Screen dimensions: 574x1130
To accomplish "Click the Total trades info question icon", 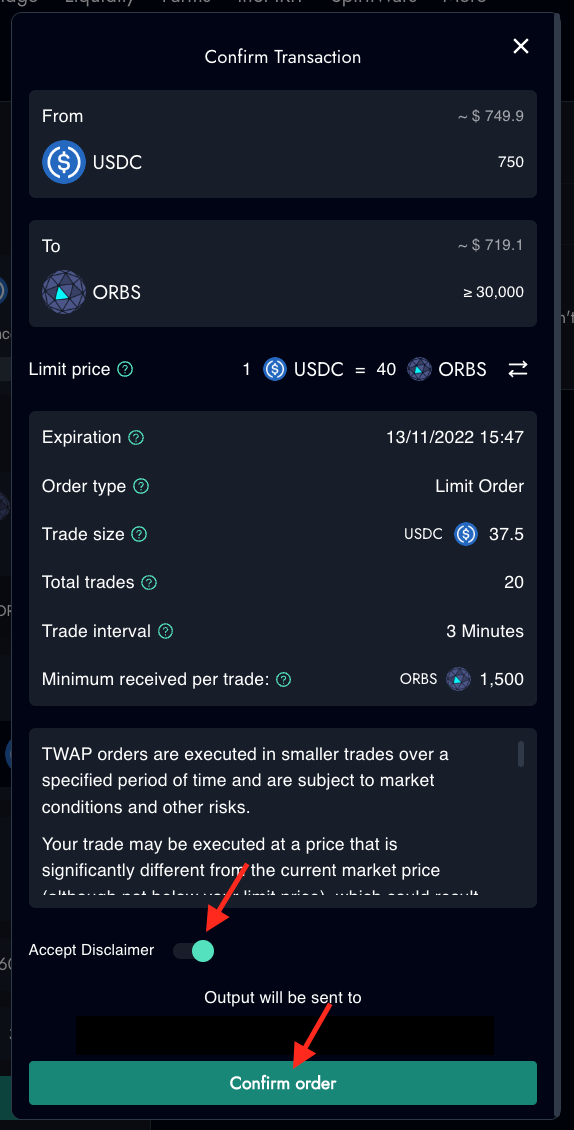I will pyautogui.click(x=149, y=582).
